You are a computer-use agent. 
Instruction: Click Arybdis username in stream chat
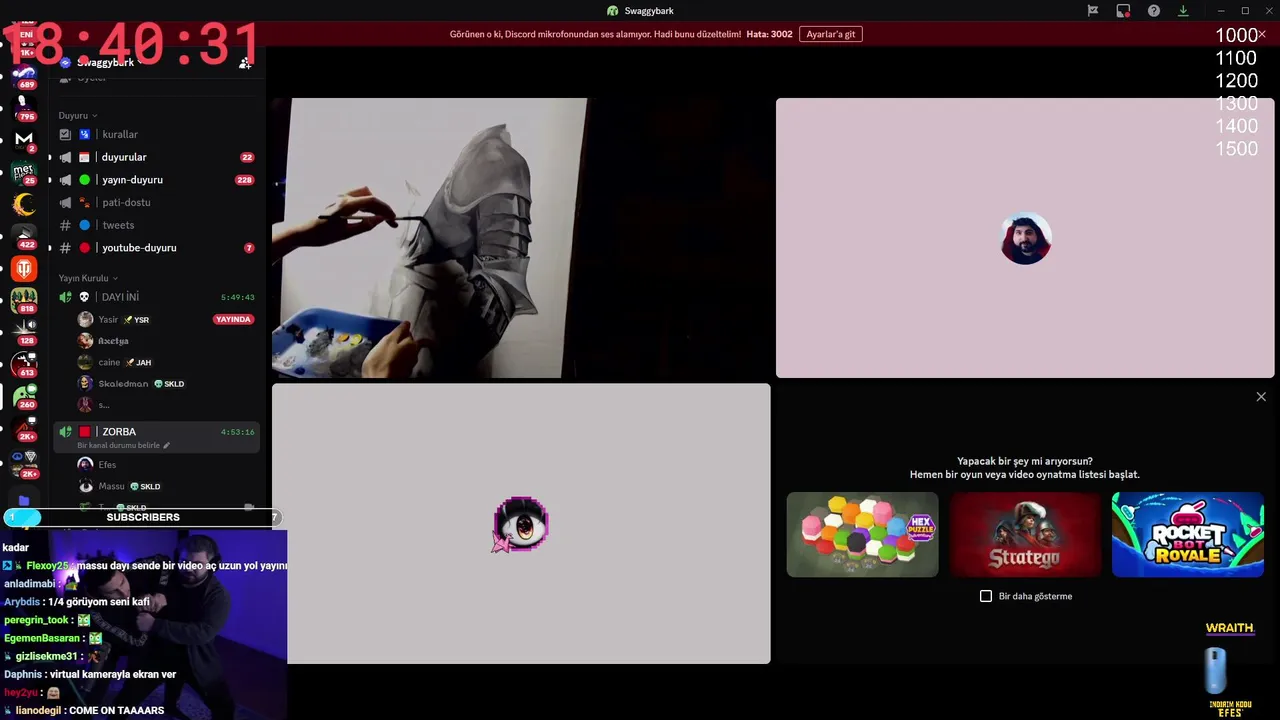pos(22,602)
